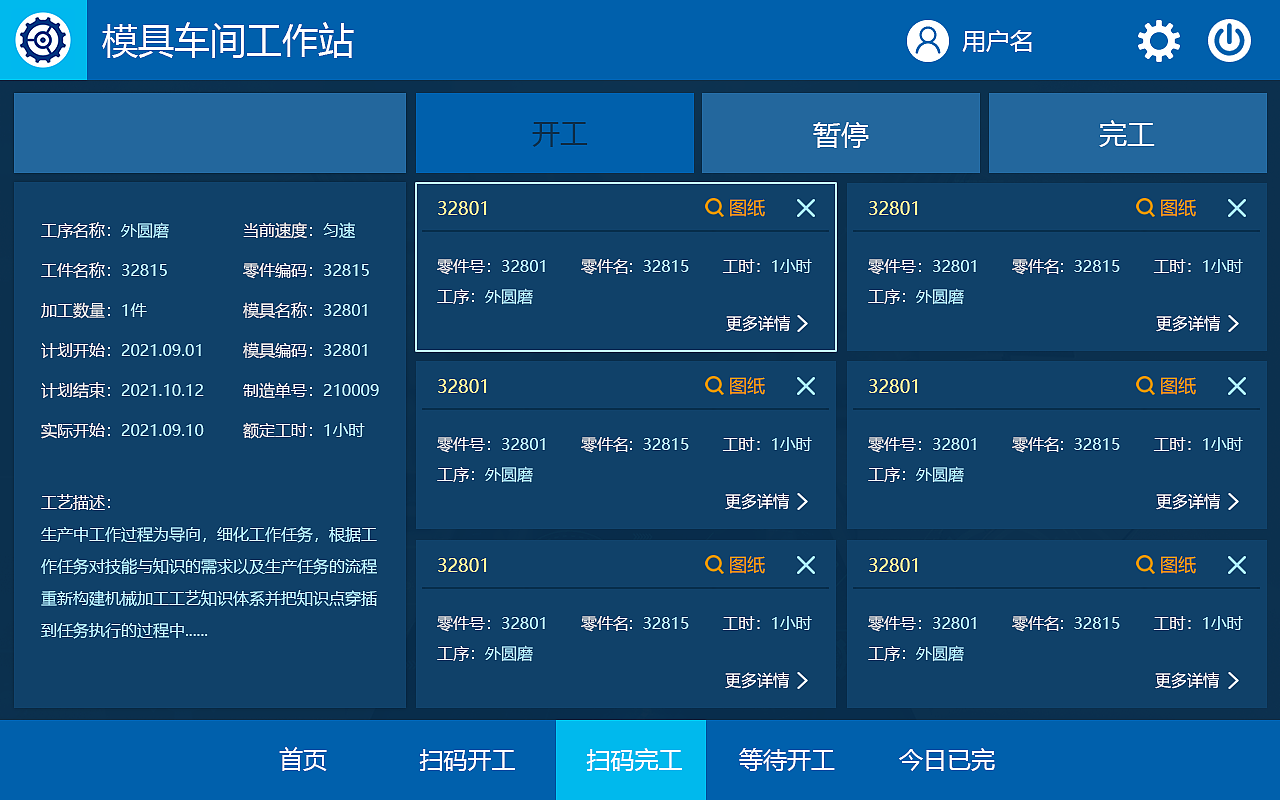Click the magnifier 图纸 icon on the middle right card

click(x=1165, y=385)
